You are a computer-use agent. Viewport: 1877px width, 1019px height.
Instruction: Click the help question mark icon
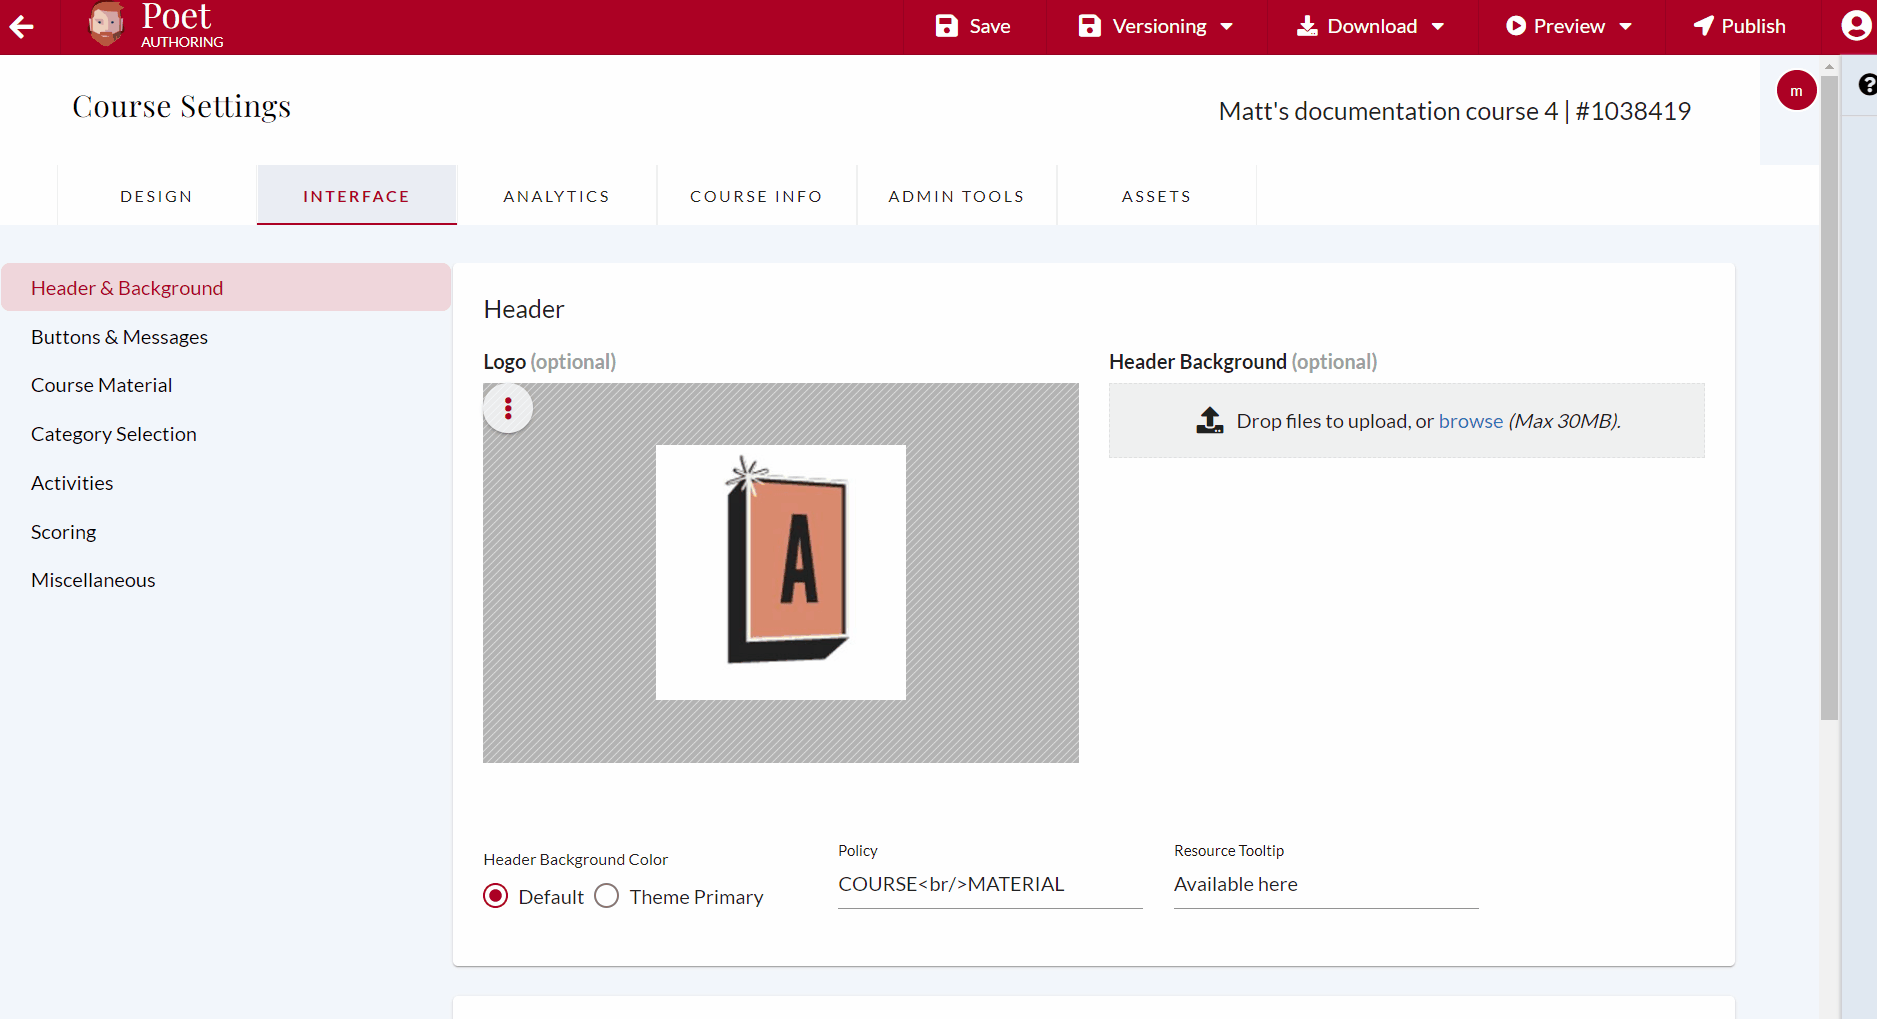tap(1868, 86)
